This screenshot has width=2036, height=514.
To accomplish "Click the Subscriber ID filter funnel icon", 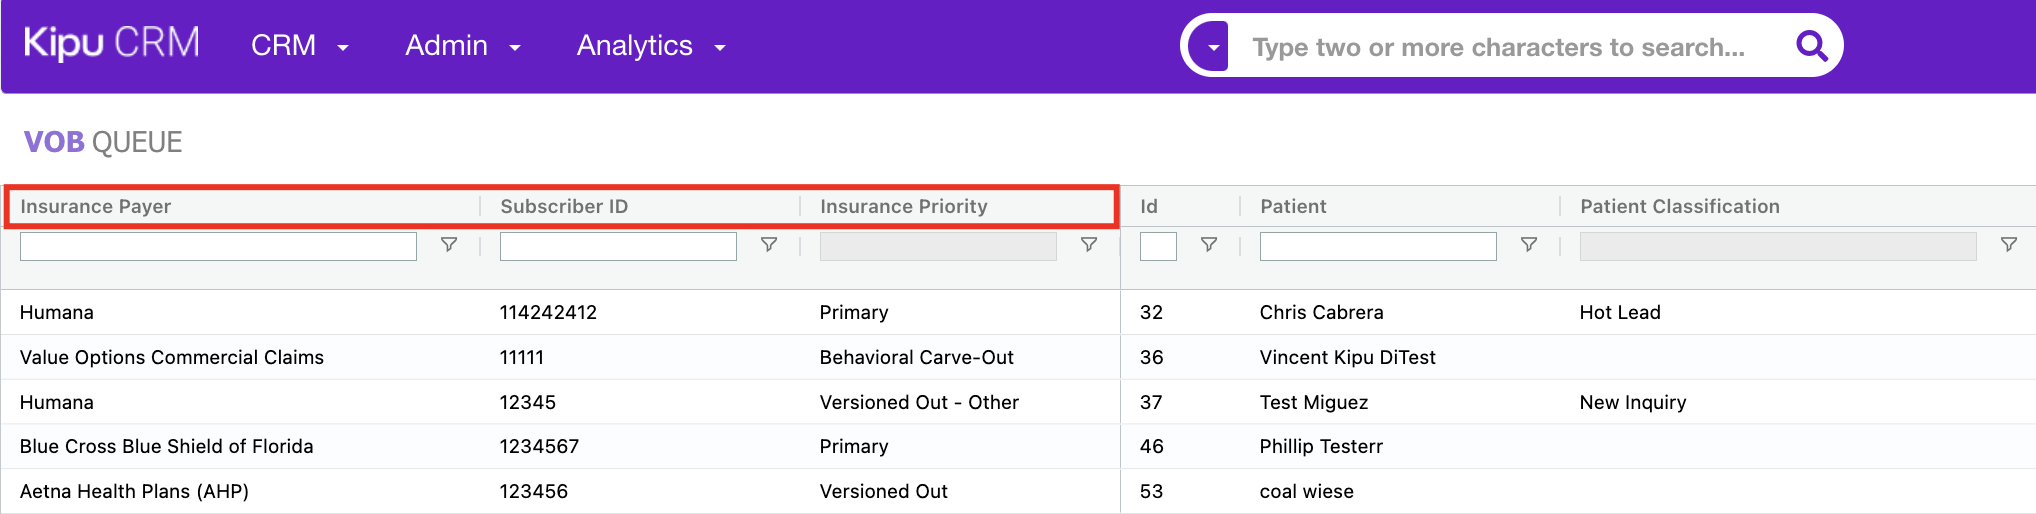I will click(x=769, y=245).
